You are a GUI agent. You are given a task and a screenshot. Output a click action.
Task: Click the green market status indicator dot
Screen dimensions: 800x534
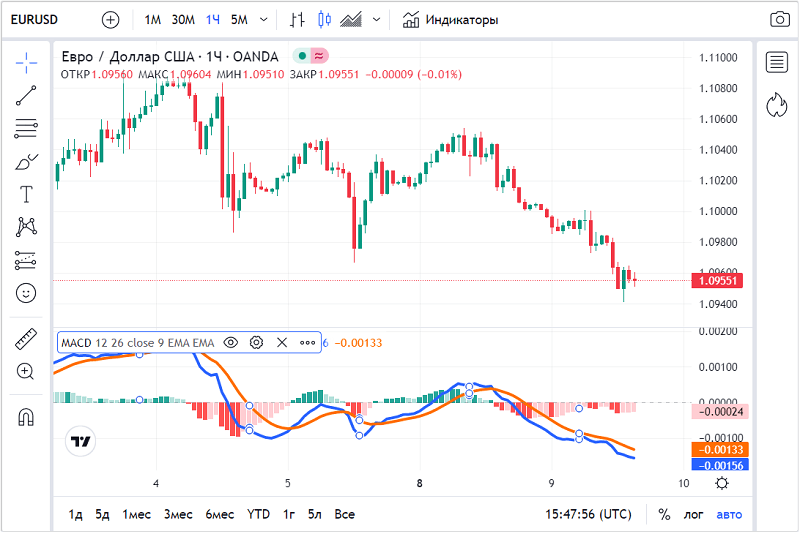click(302, 56)
